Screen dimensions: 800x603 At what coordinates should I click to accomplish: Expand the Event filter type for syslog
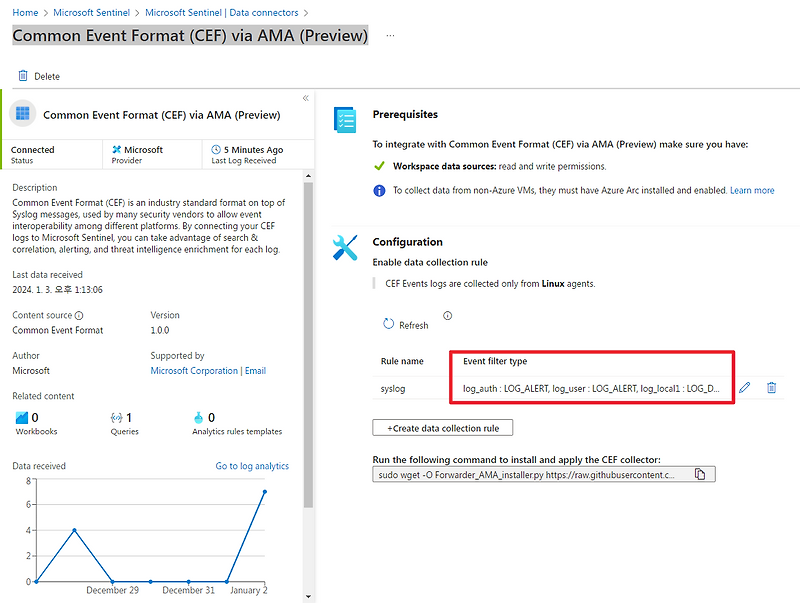point(592,388)
